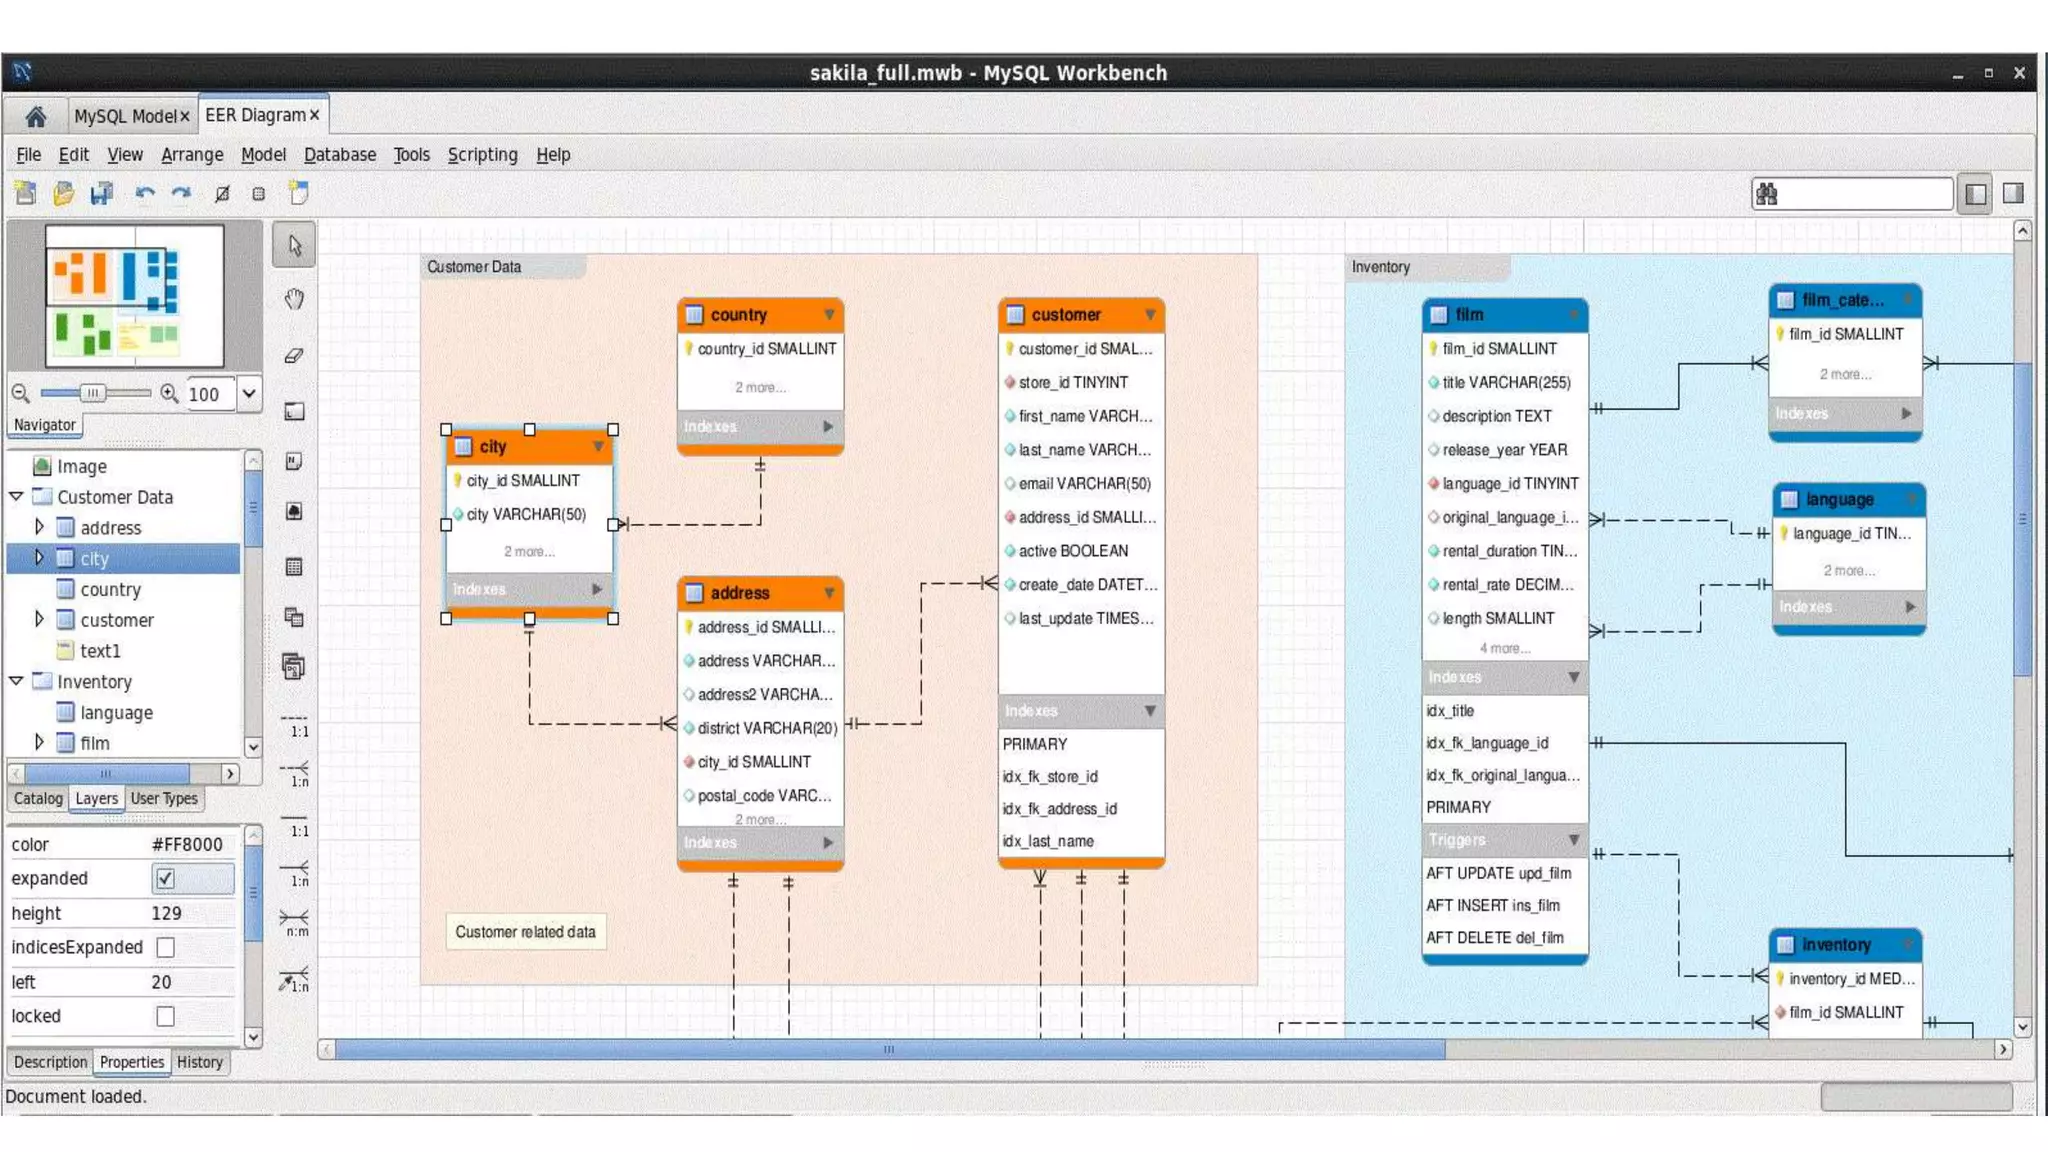This screenshot has height=1152, width=2048.
Task: Expand the address tree node
Action: click(39, 526)
